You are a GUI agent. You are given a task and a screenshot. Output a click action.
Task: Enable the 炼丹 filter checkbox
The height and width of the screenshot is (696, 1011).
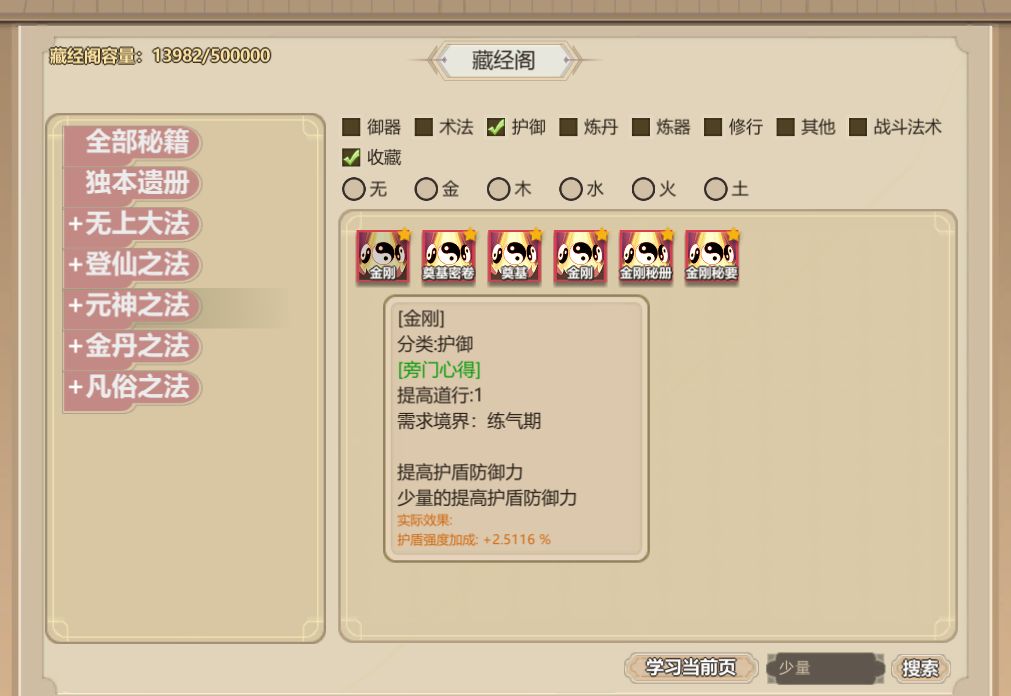click(568, 127)
